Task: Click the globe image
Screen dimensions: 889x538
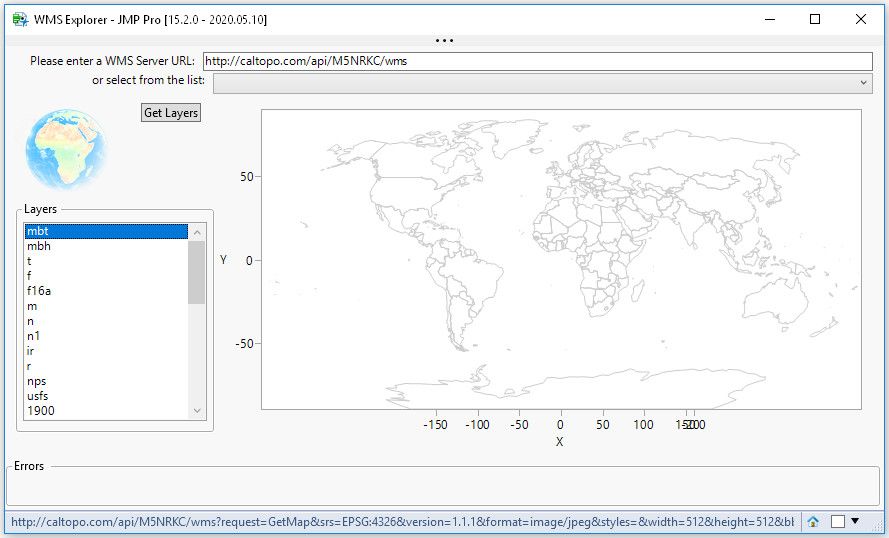Action: (66, 149)
